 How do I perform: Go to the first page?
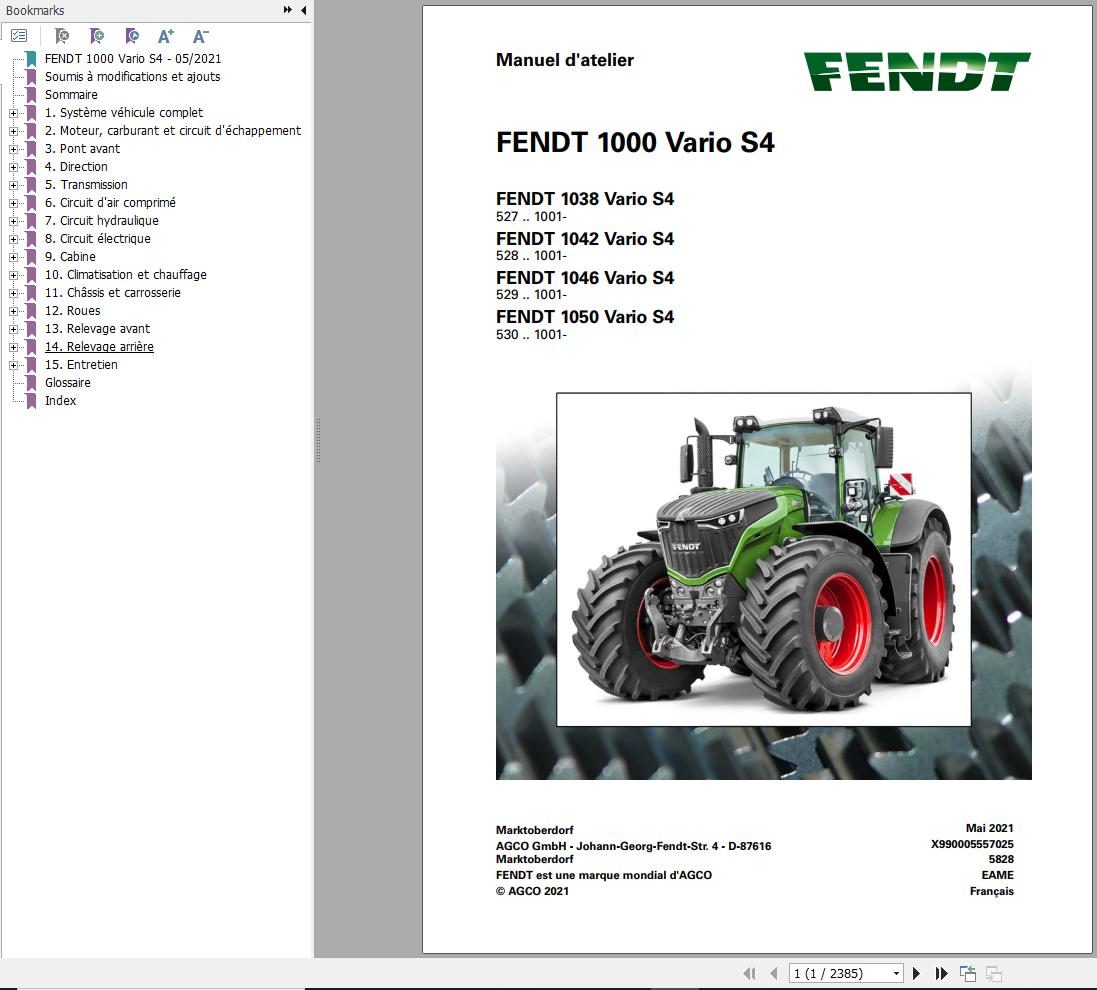pos(749,973)
